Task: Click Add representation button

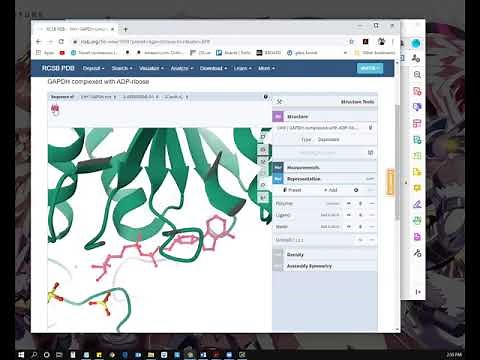Action: click(331, 190)
